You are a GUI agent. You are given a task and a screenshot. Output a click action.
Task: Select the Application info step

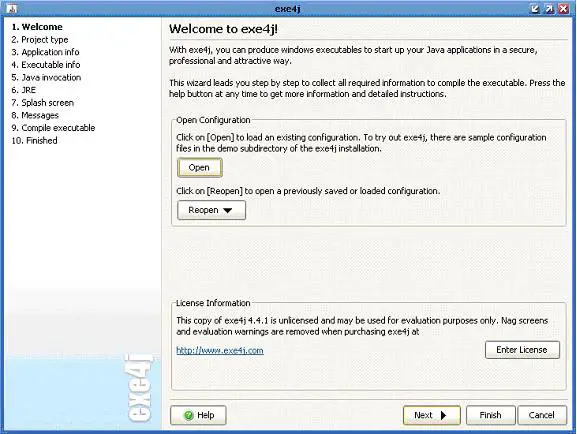click(45, 52)
